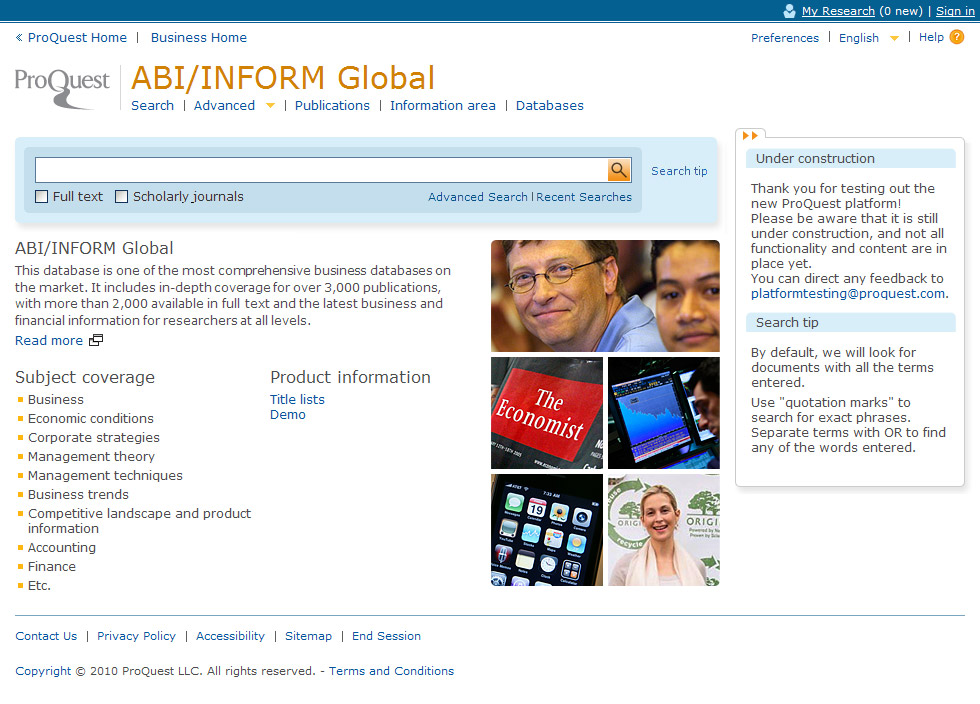Click the Under construction panel header

851,159
